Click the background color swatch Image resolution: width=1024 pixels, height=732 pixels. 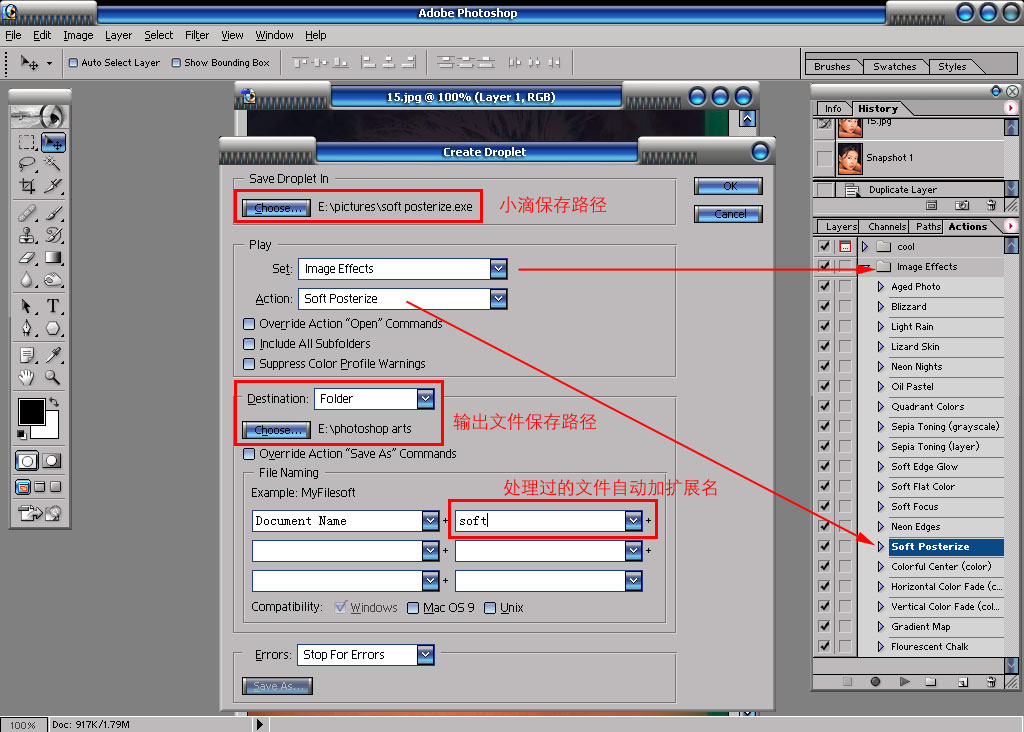tap(50, 430)
